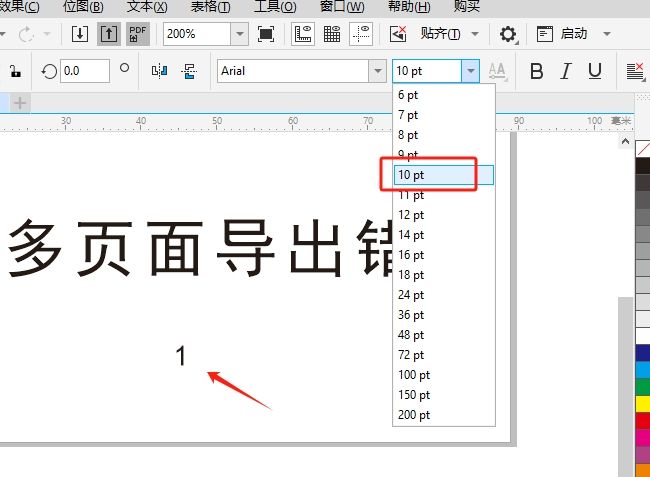Toggle the guidelines display icon

[x=361, y=34]
